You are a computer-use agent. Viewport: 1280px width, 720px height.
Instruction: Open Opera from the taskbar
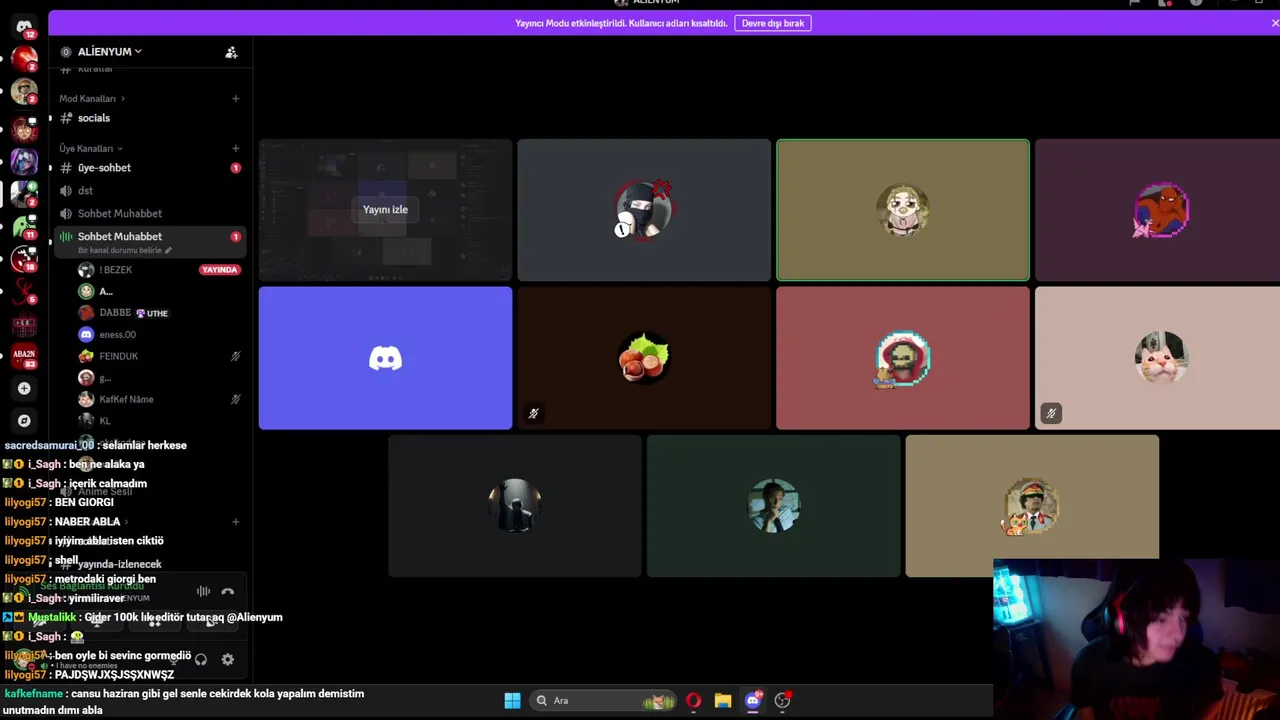pyautogui.click(x=693, y=701)
